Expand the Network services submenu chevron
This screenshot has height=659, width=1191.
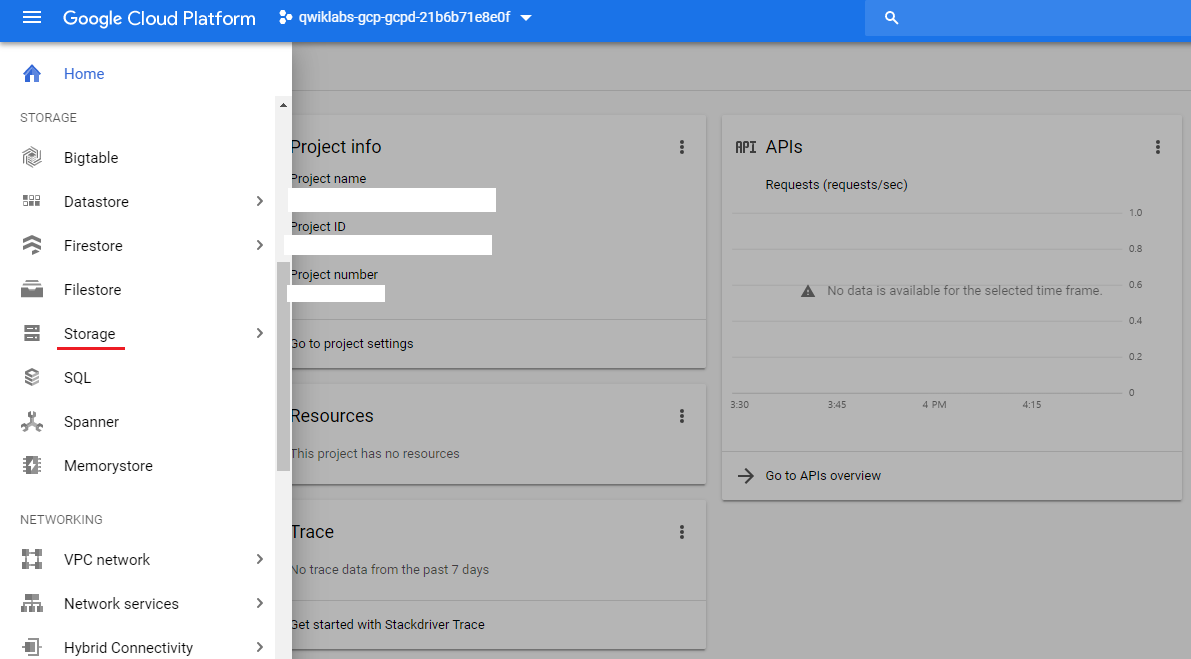[x=260, y=604]
